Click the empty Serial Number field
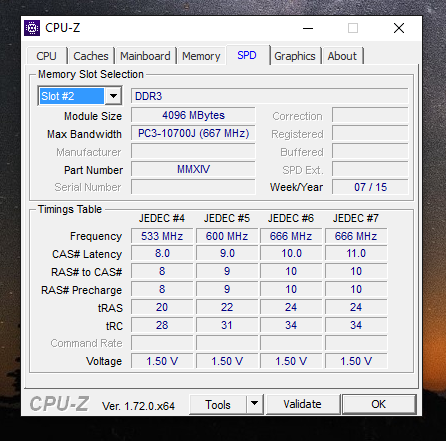The width and height of the screenshot is (446, 441). pyautogui.click(x=193, y=187)
